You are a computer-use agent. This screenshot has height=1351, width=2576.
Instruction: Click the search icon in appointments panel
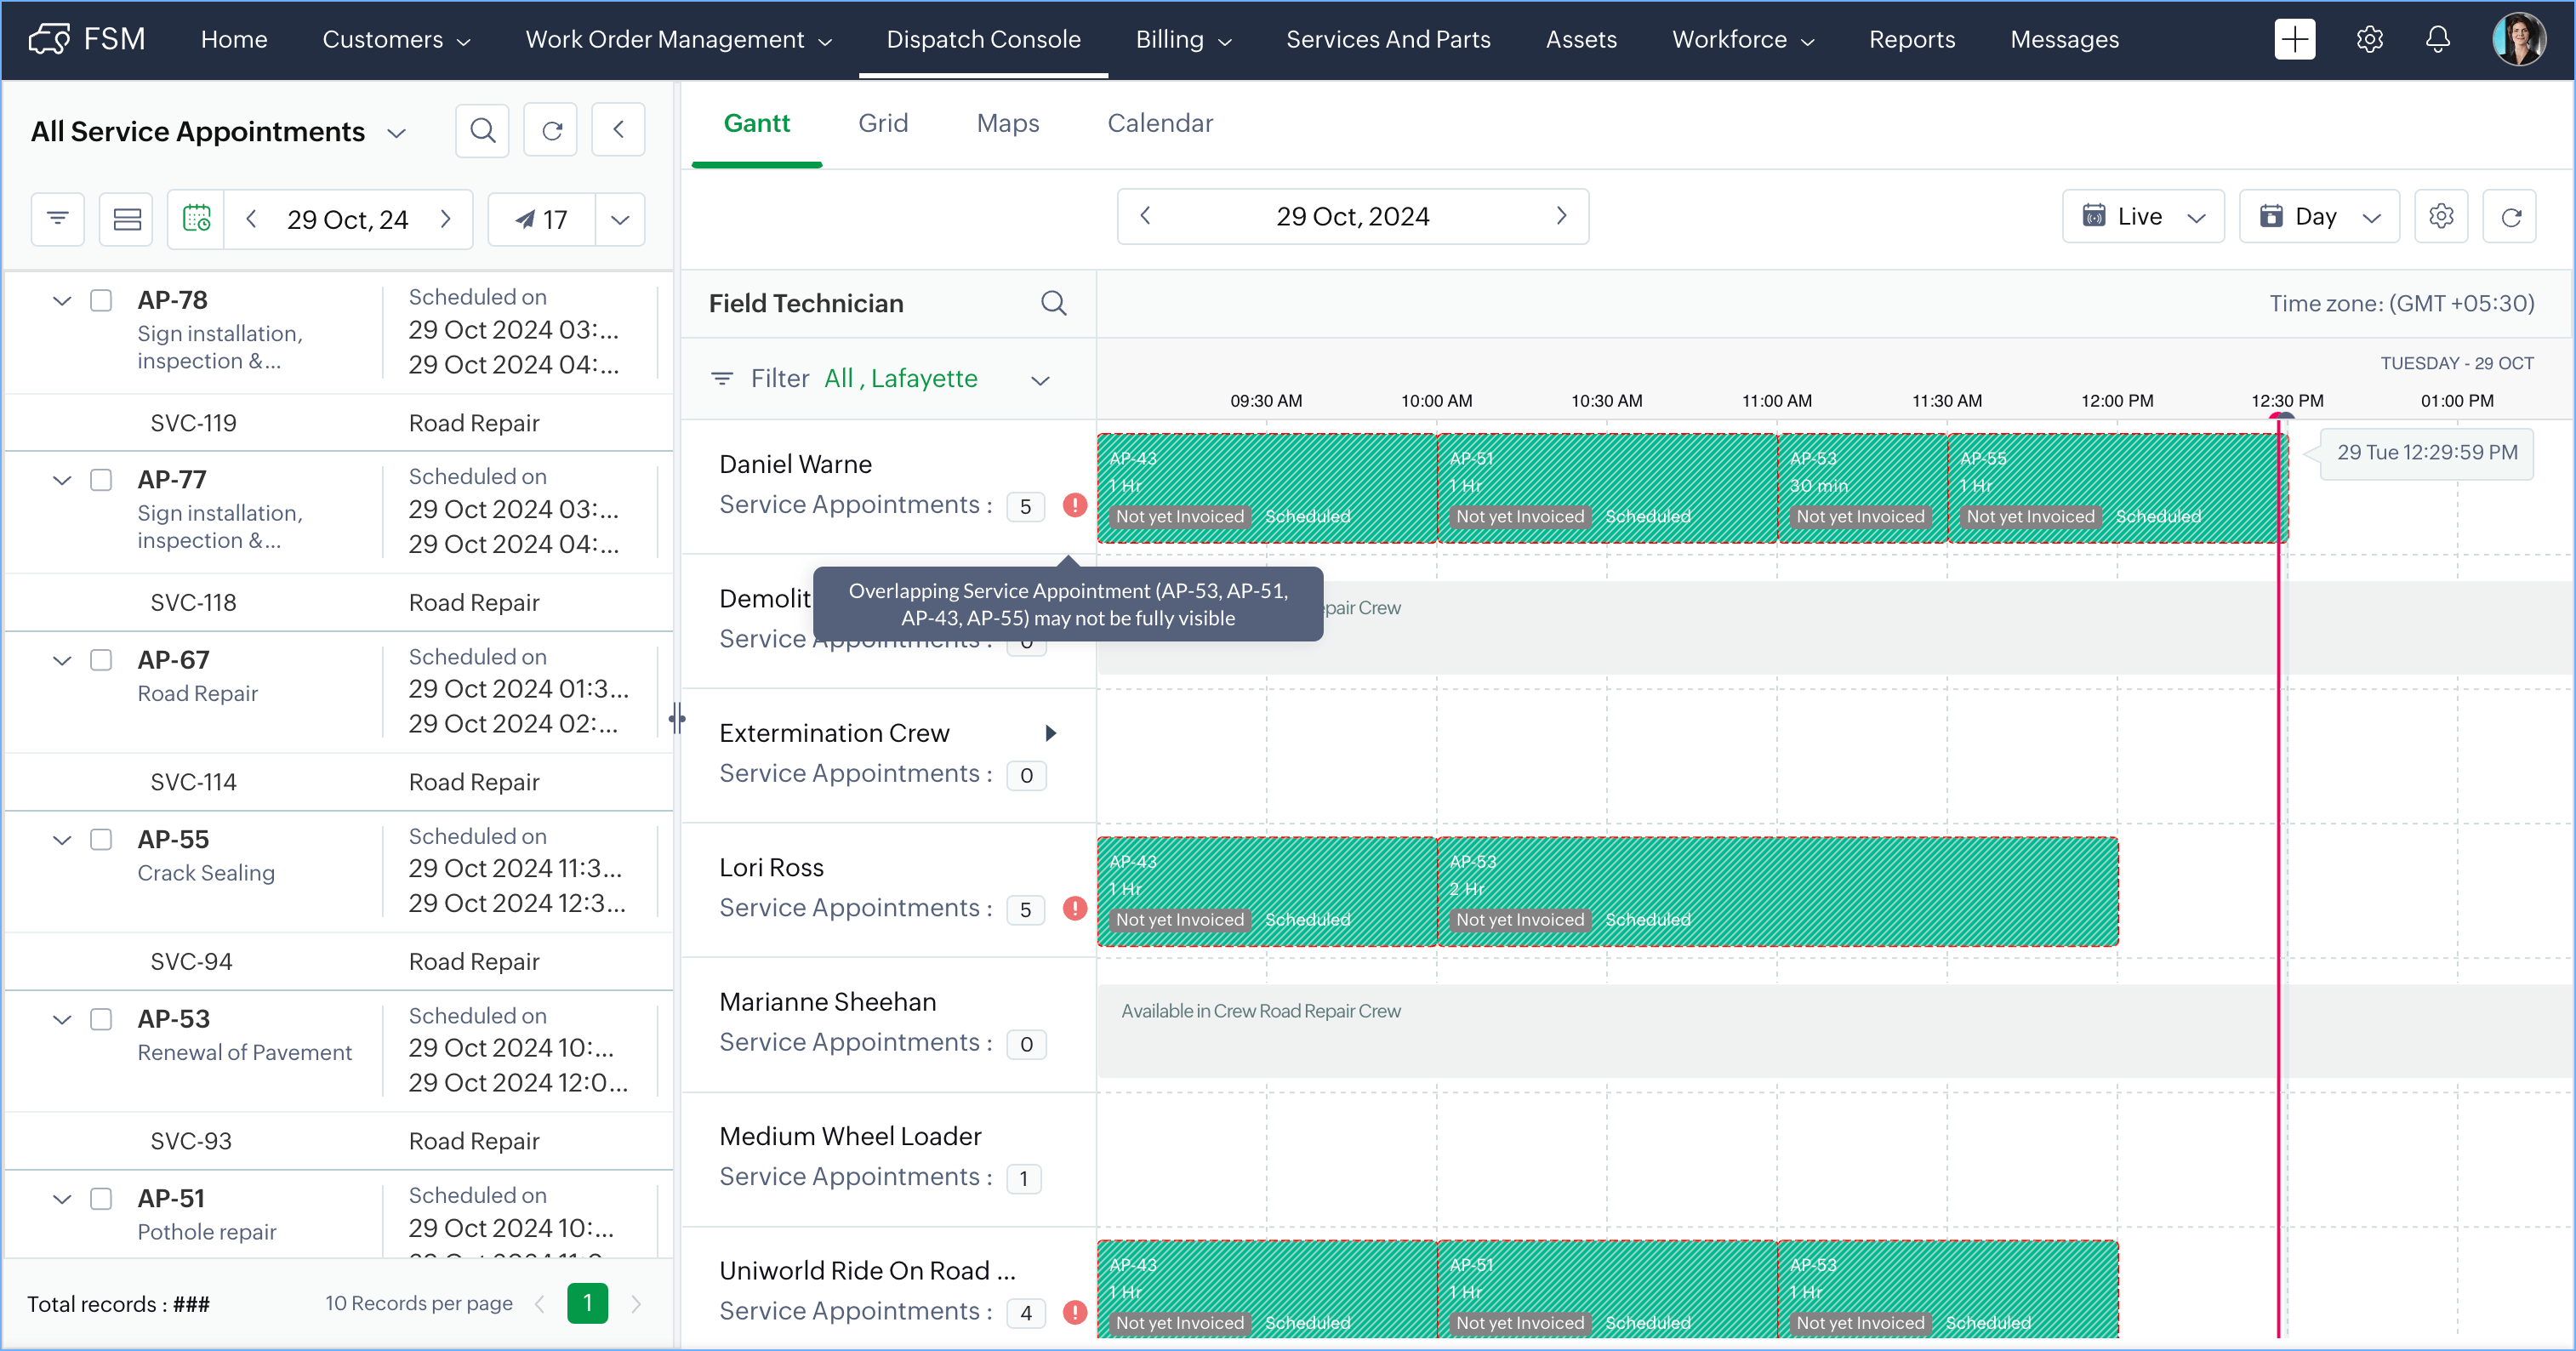pyautogui.click(x=482, y=130)
